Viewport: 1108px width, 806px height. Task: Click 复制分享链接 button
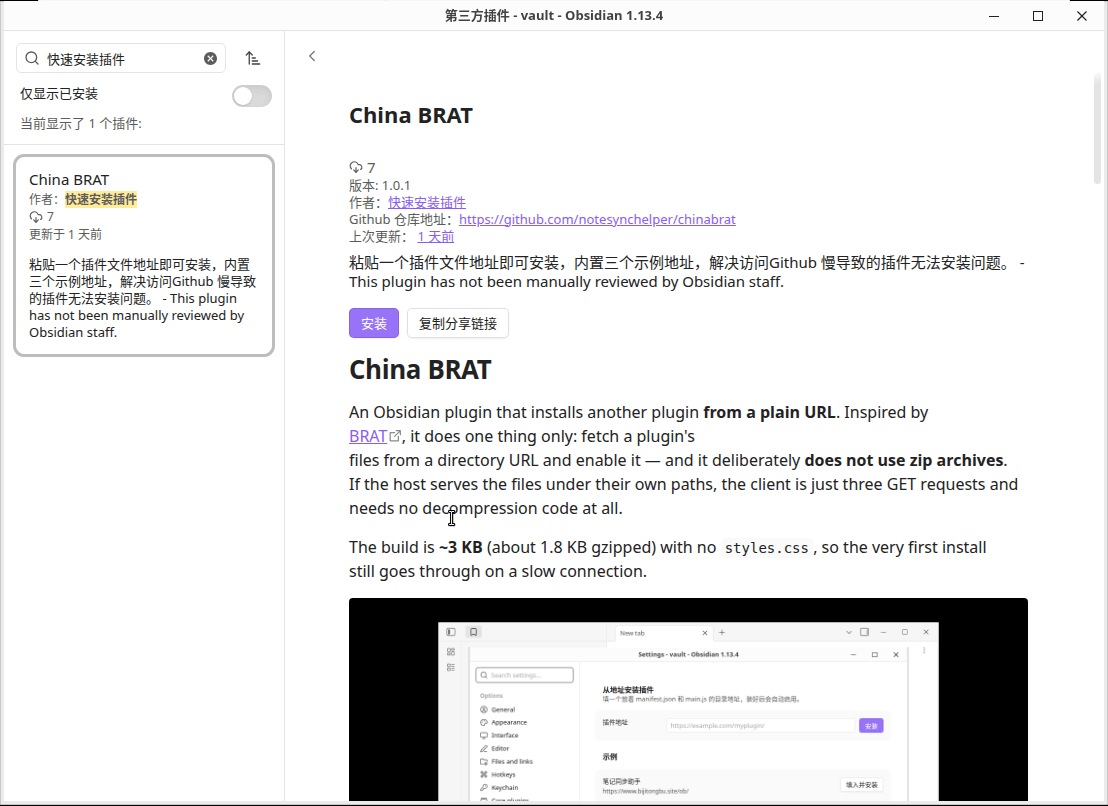[x=458, y=324]
